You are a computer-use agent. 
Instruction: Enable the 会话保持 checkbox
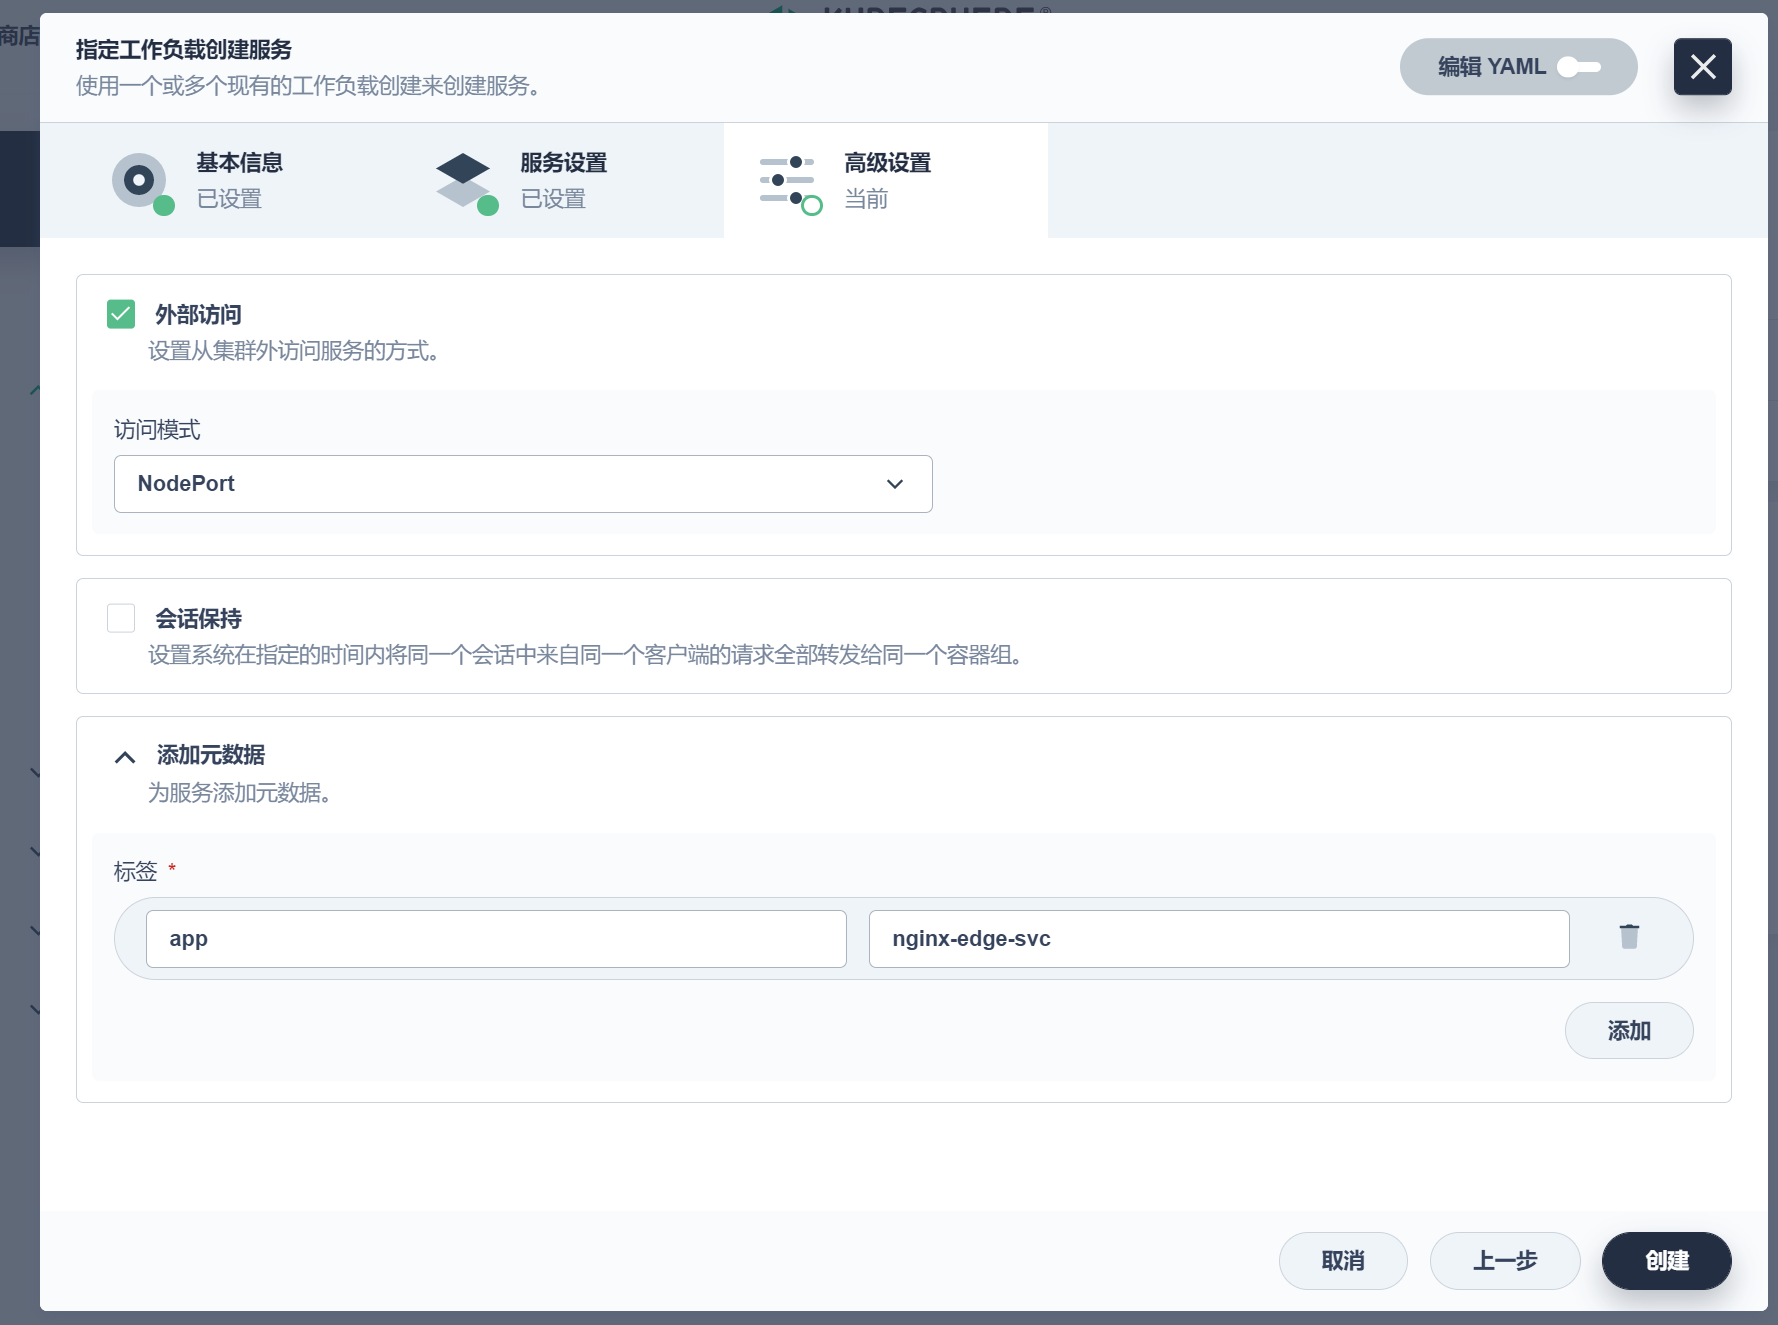121,618
